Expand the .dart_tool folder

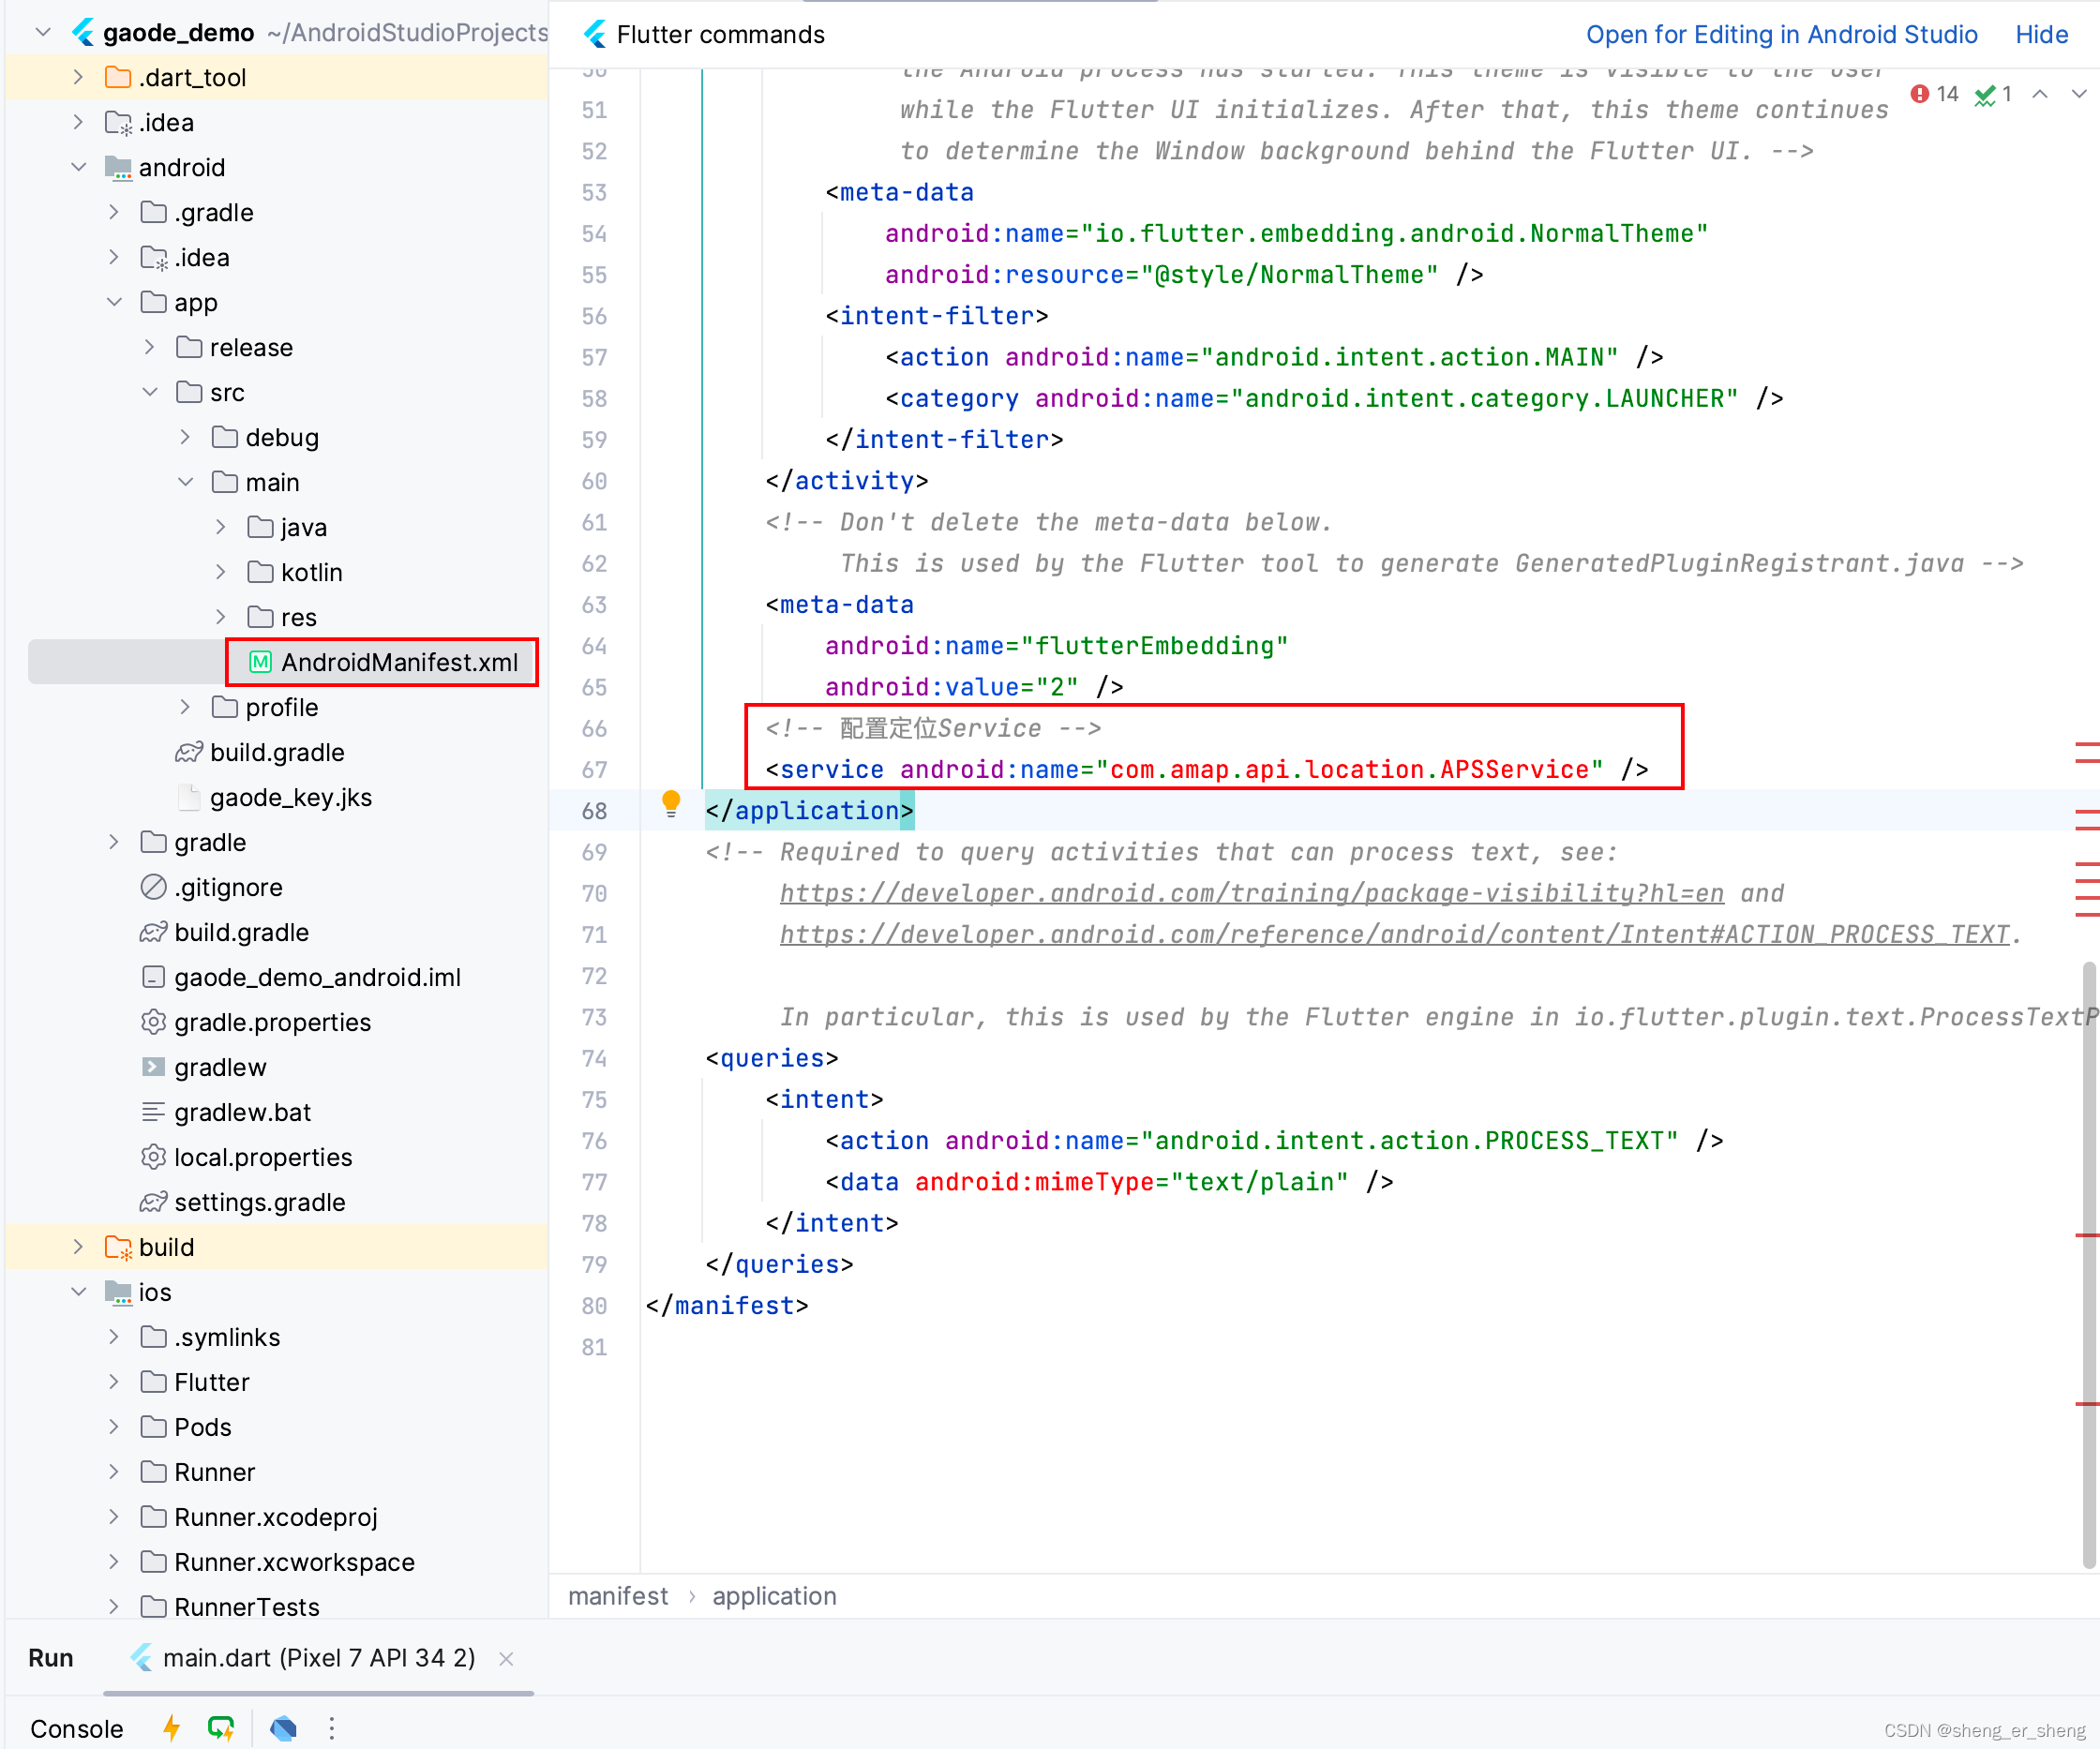(x=79, y=77)
